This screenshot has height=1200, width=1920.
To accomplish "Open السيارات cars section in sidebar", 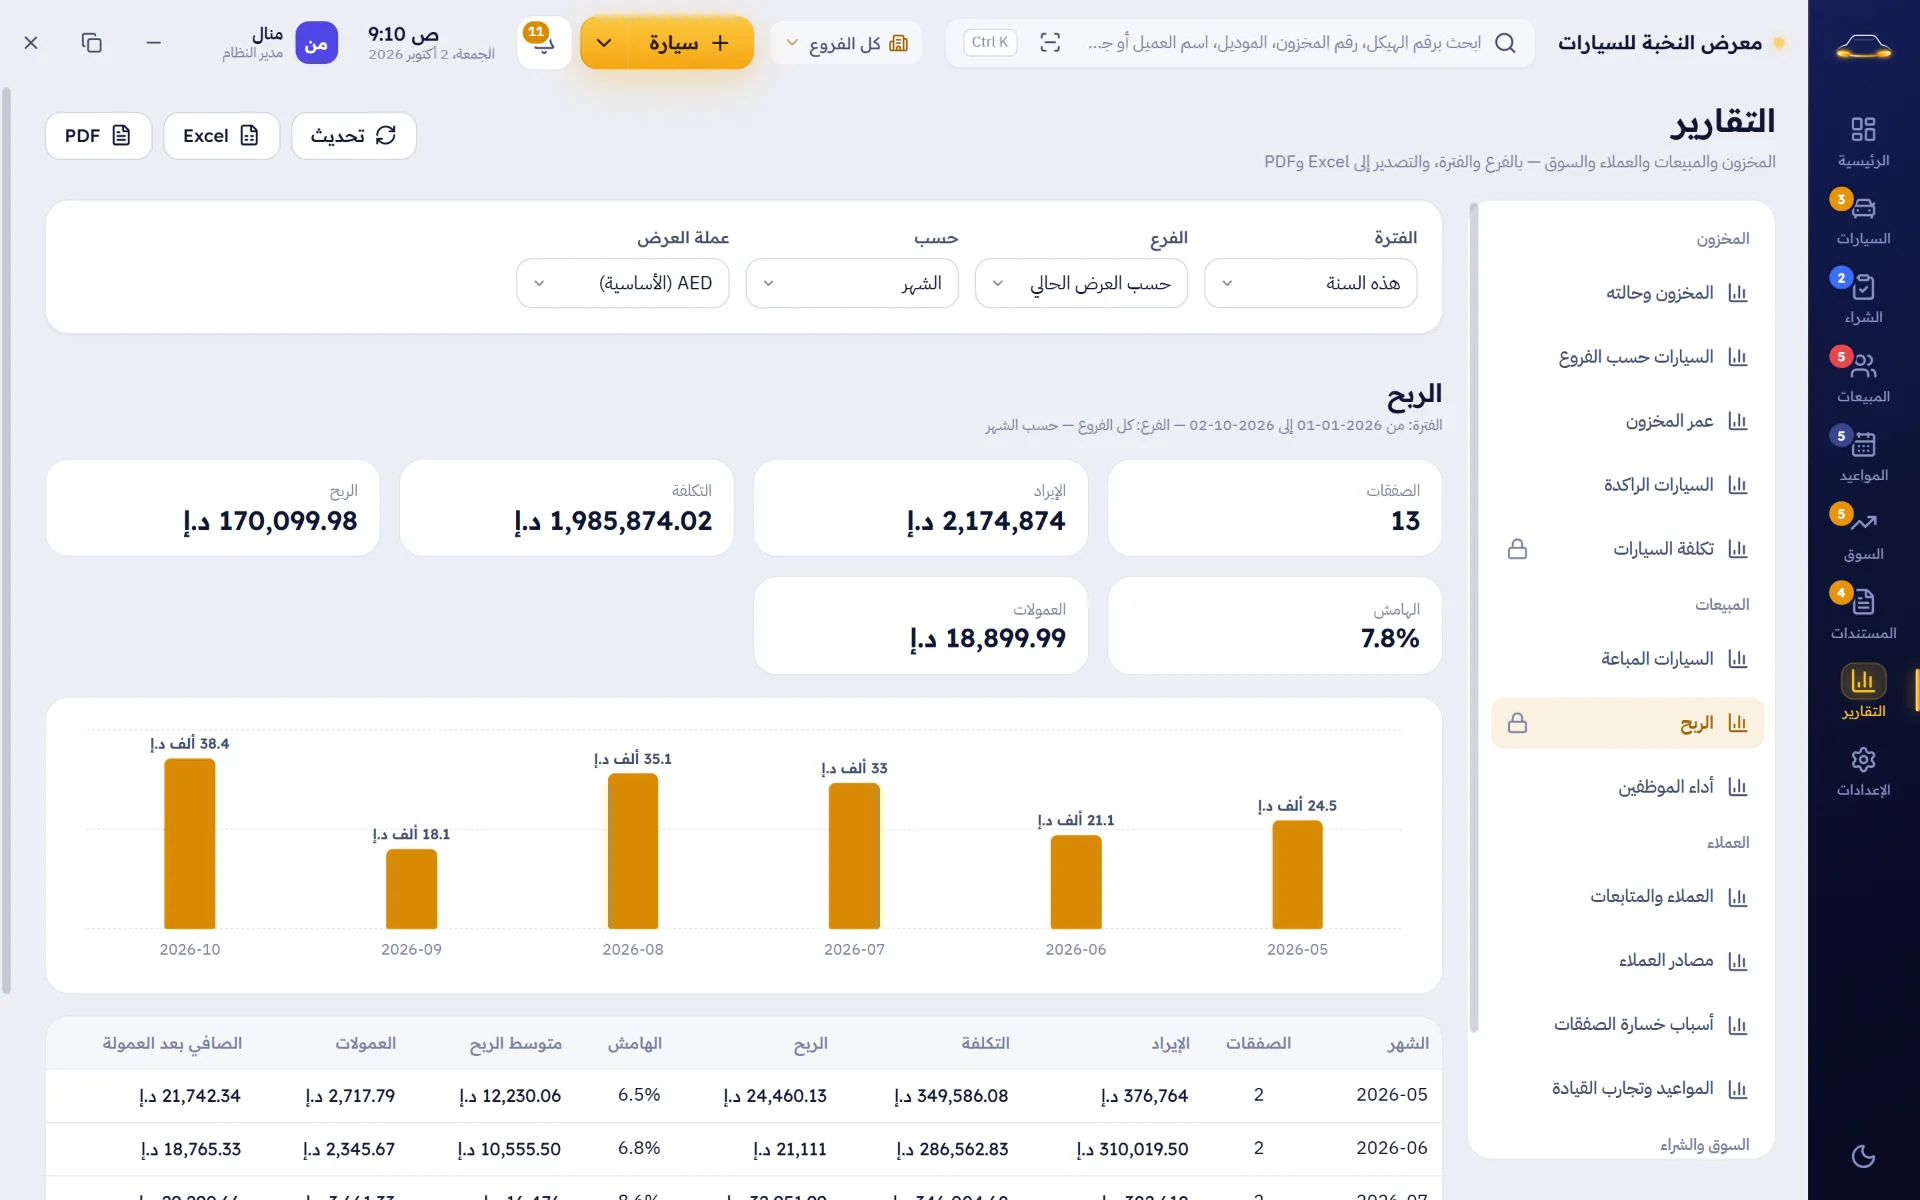I will 1862,220.
